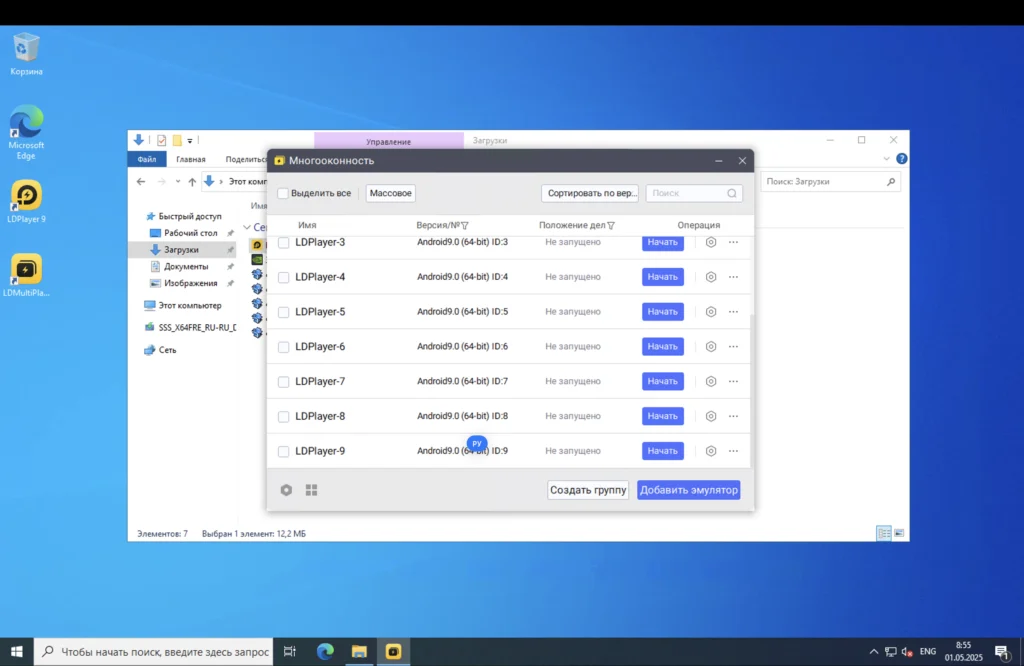Image resolution: width=1024 pixels, height=666 pixels.
Task: Select the Microsoft Edge desktop icon
Action: tap(26, 132)
